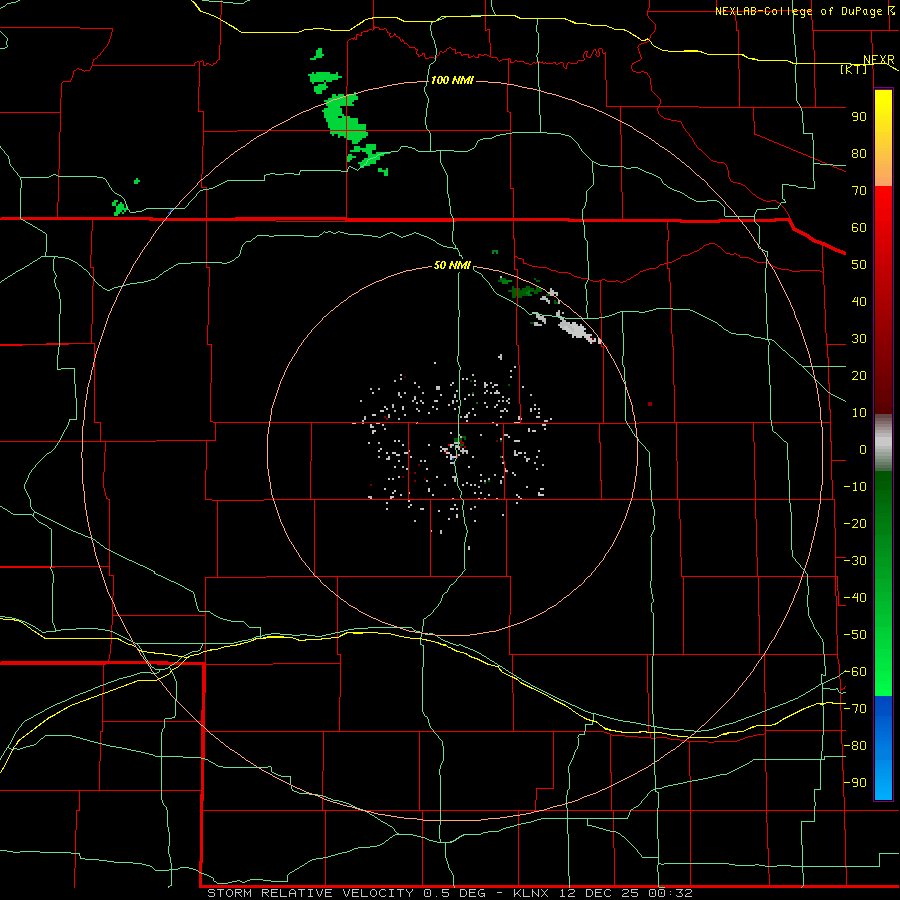The image size is (900, 900).
Task: Click the isolated dark red pixel east of radar
Action: click(x=650, y=404)
